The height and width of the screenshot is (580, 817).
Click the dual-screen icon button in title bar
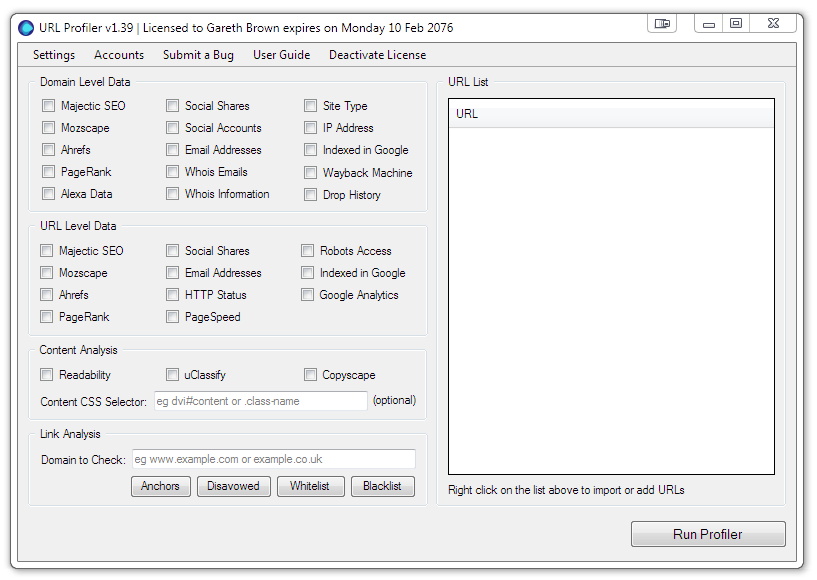tap(662, 23)
